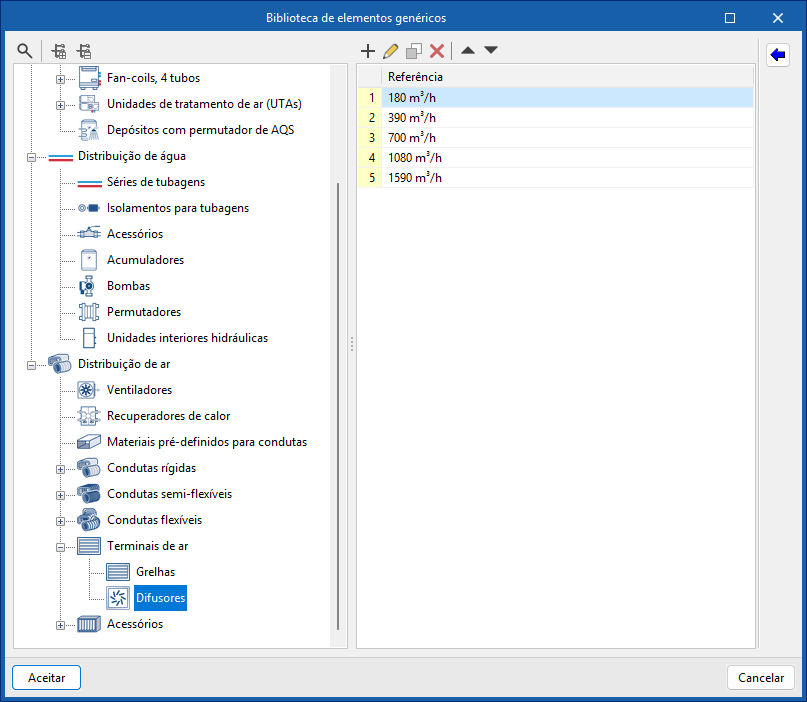Screen dimensions: 807x702
Task: Click the red X delete icon
Action: pos(437,50)
